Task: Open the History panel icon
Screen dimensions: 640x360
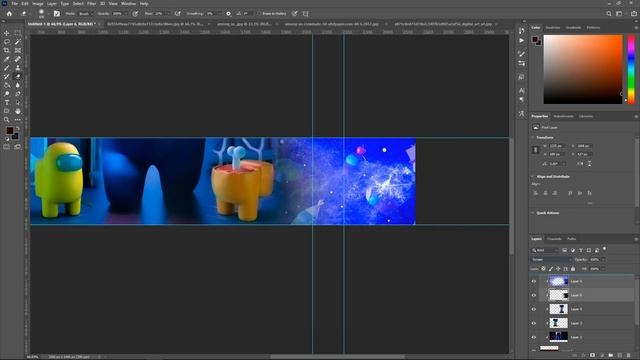Action: [x=522, y=31]
